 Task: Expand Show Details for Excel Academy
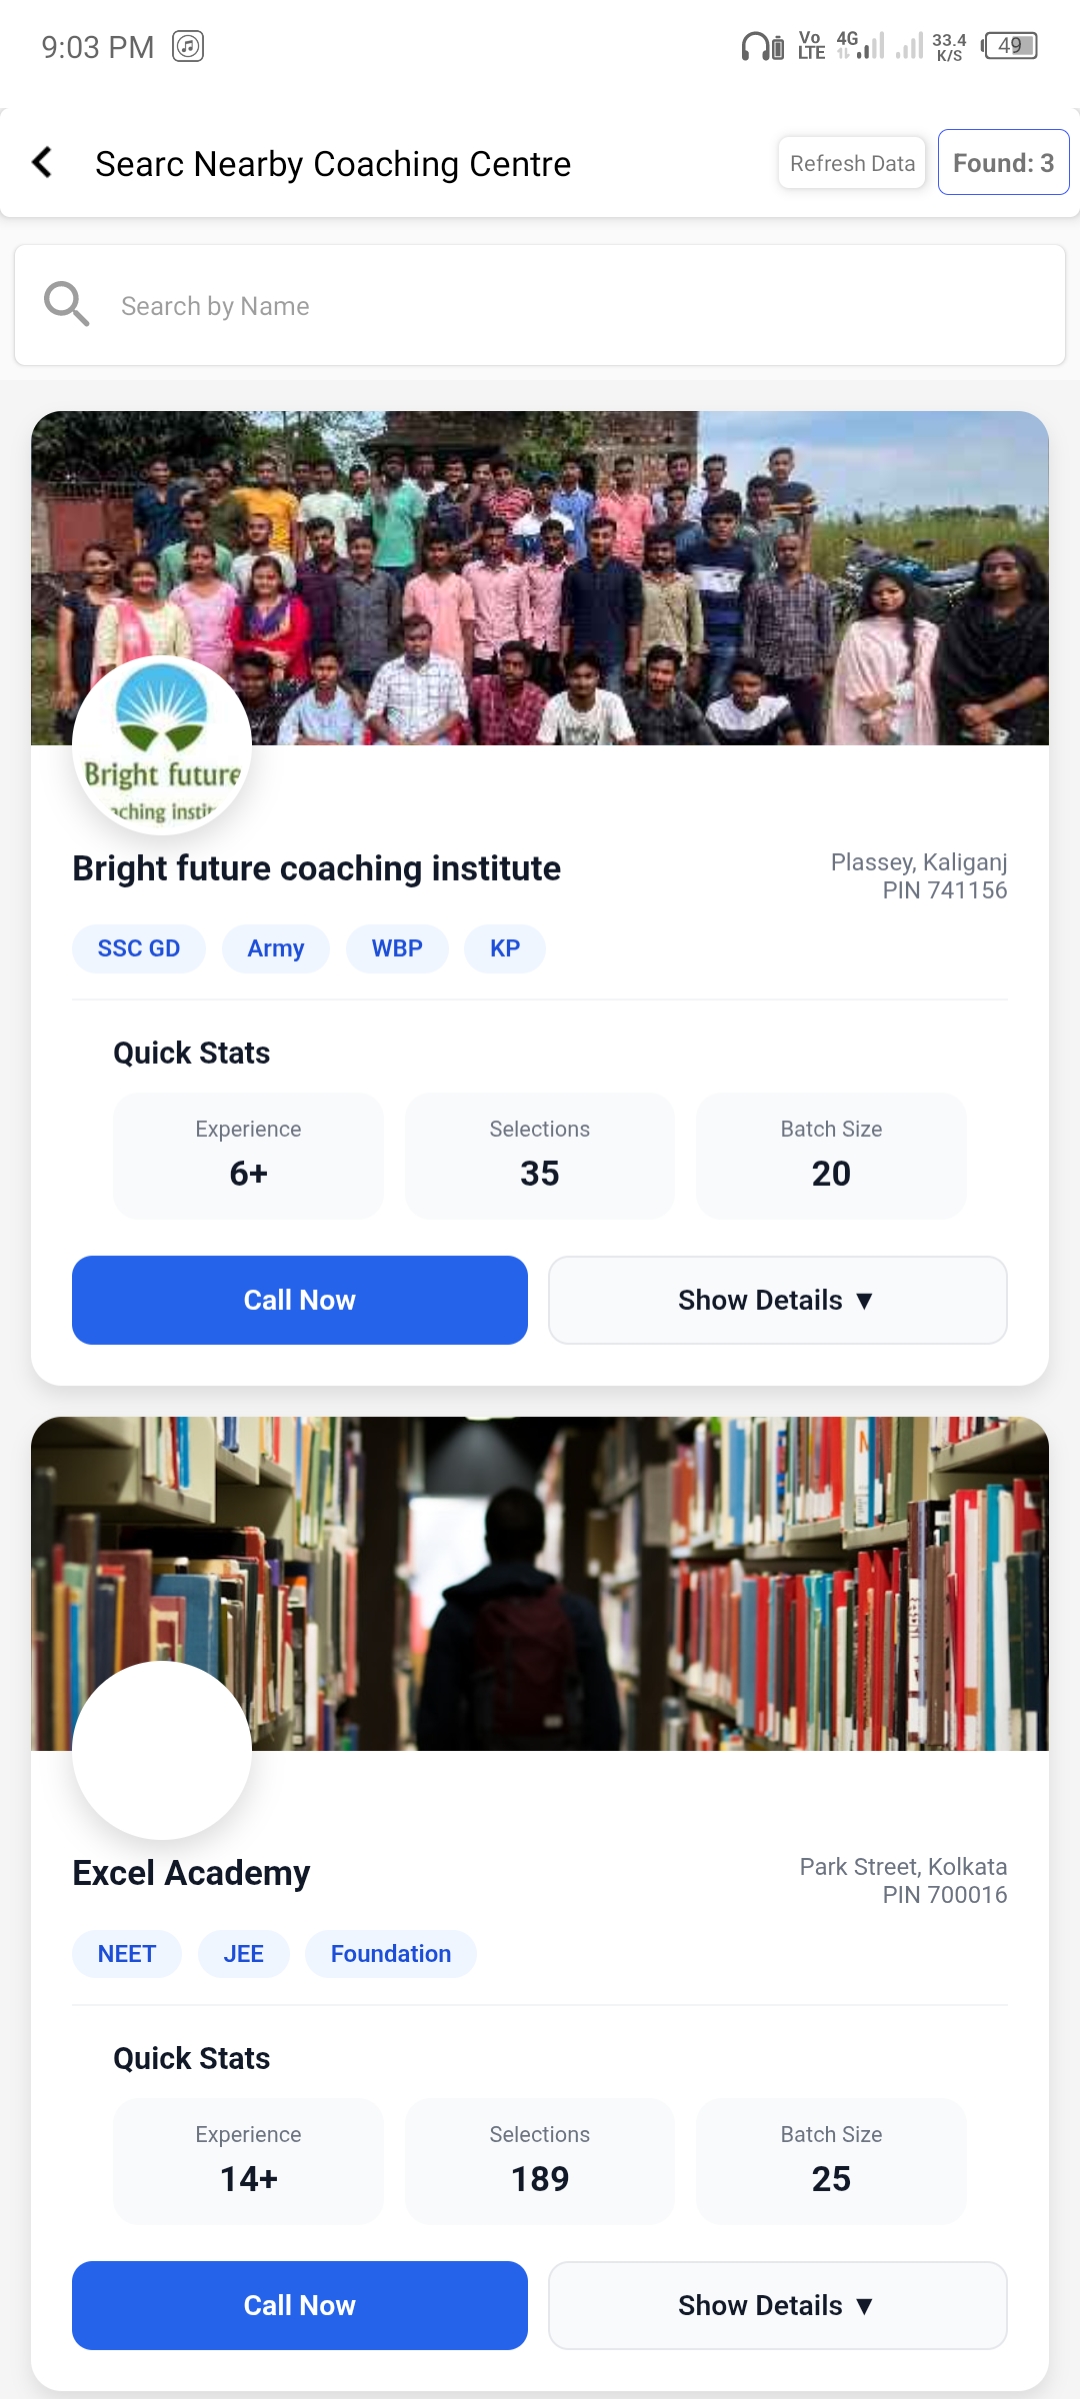pos(777,2305)
